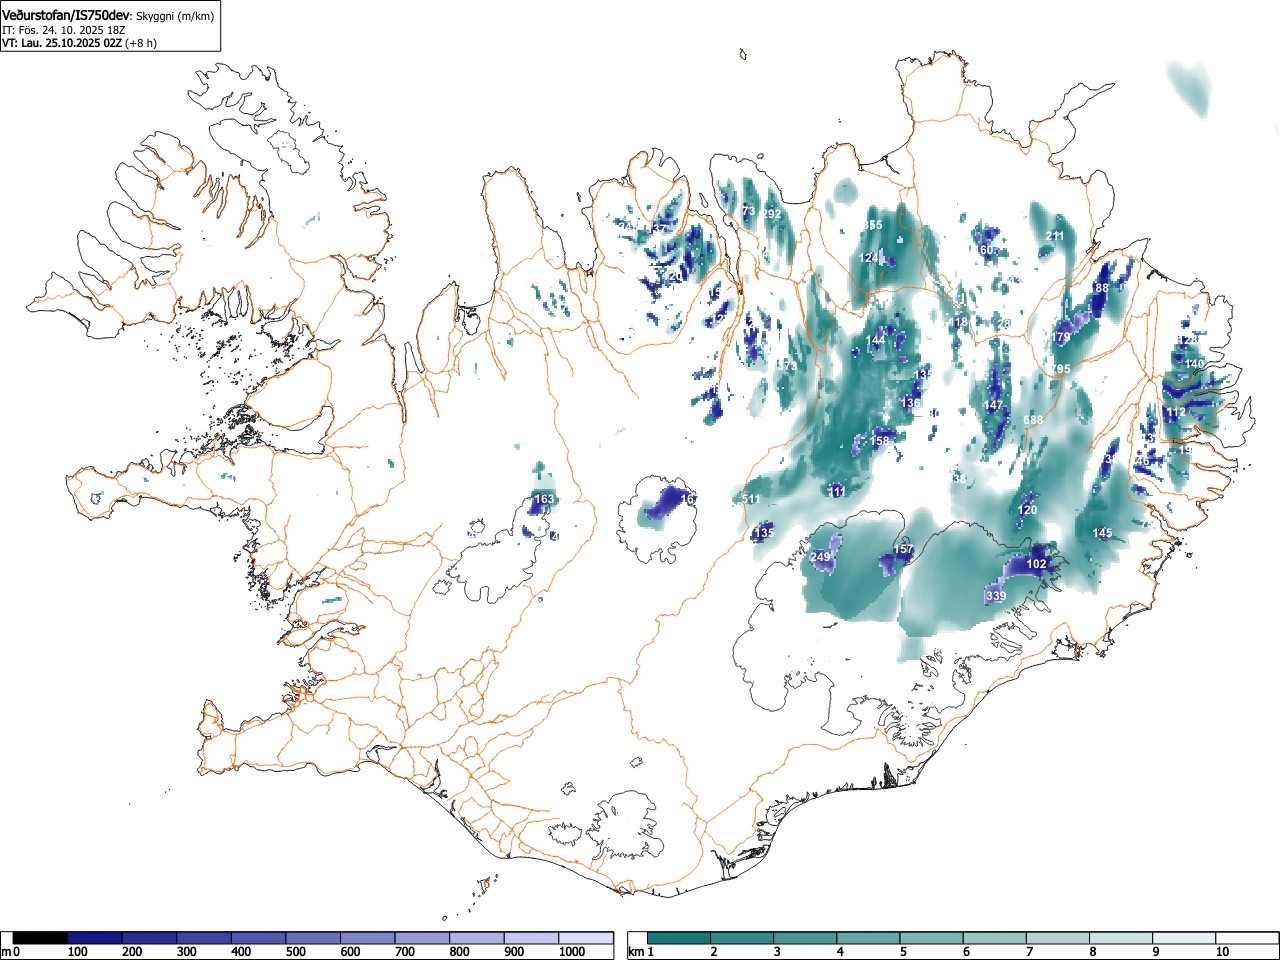This screenshot has width=1280, height=960.
Task: Click the 158 visibility value on map
Action: tap(880, 440)
